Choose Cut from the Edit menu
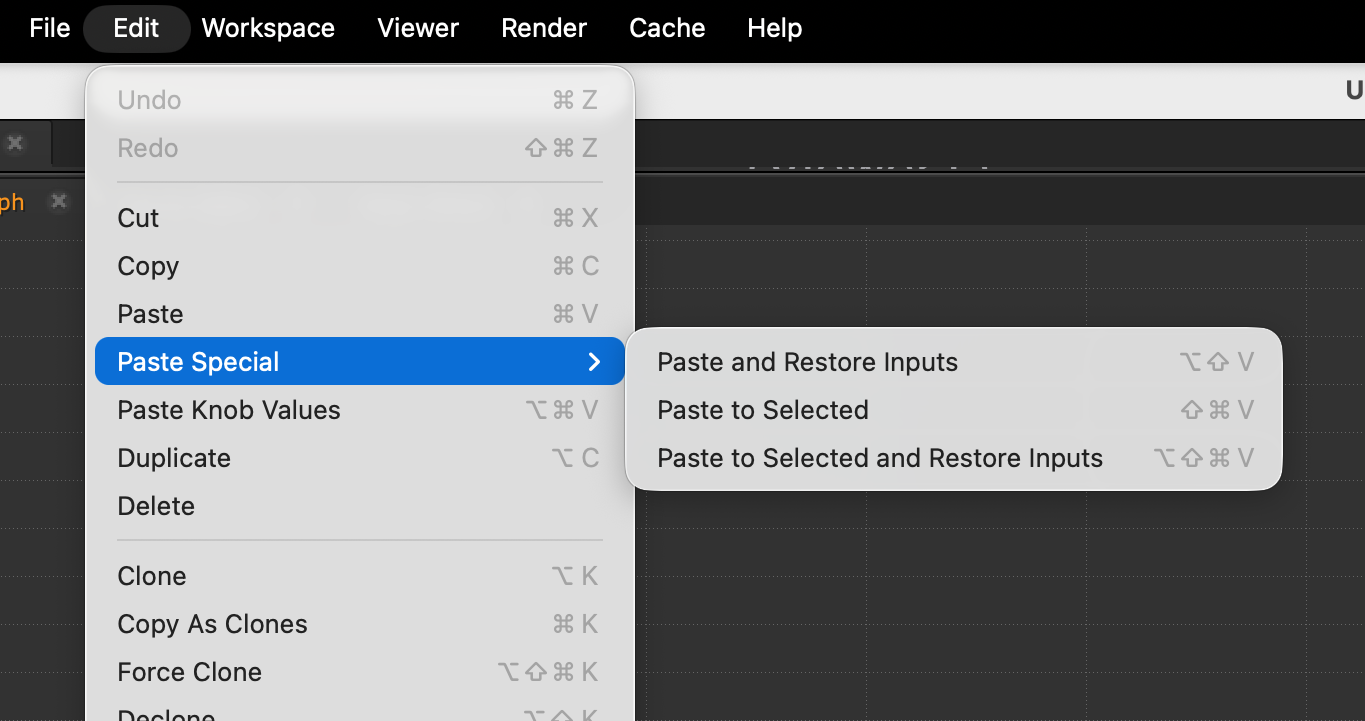1365x721 pixels. (x=138, y=218)
